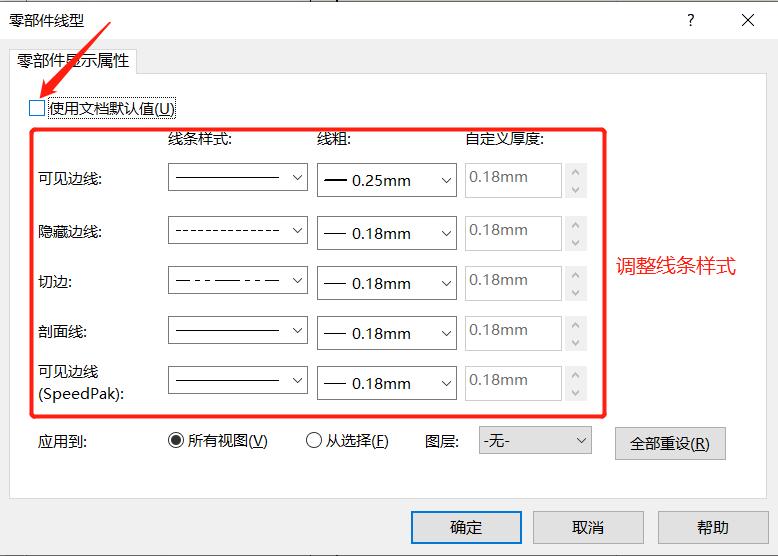Open the 0.25mm line thickness dropdown

pyautogui.click(x=387, y=180)
